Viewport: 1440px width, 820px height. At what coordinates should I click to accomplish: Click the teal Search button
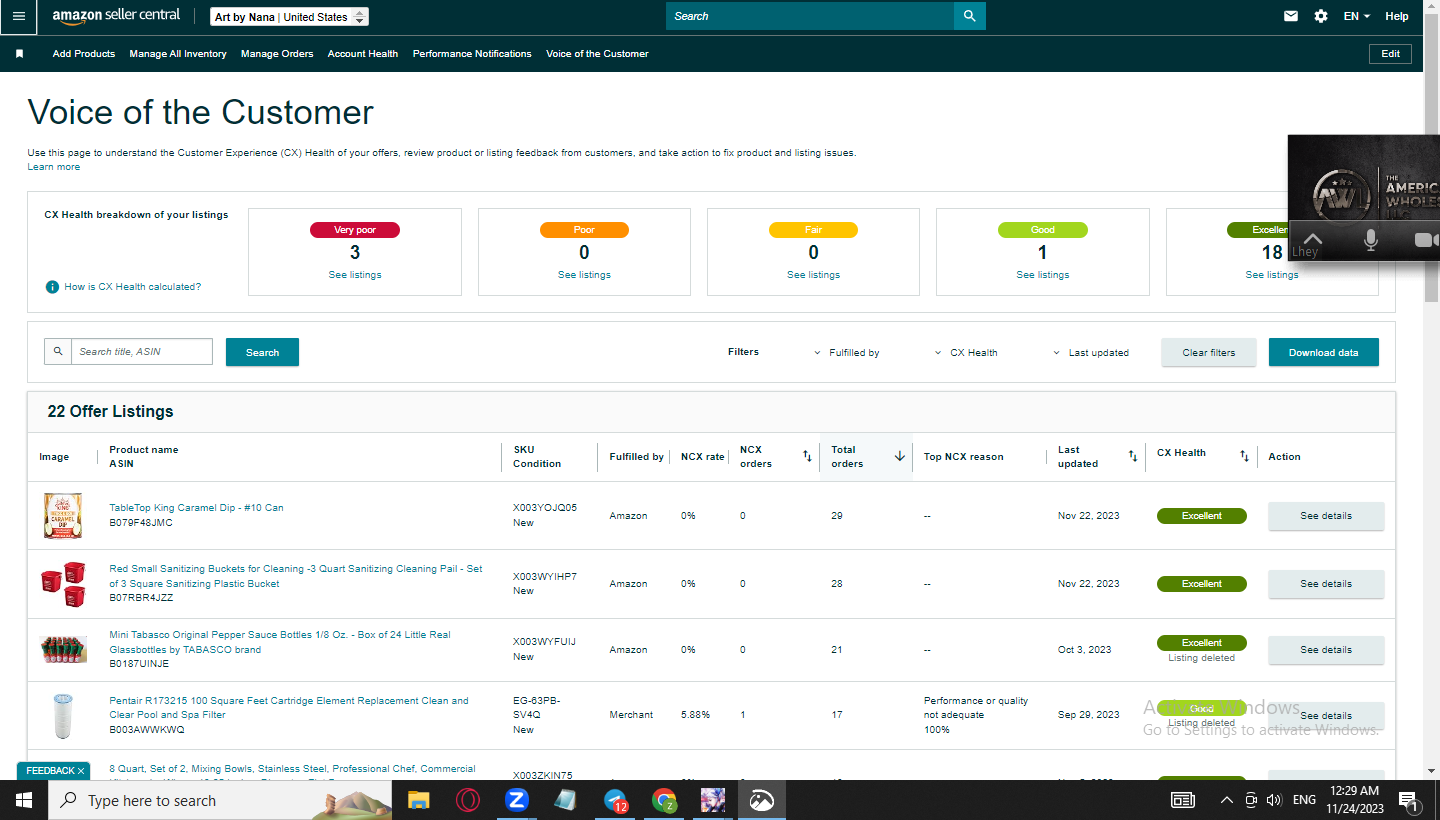[262, 352]
